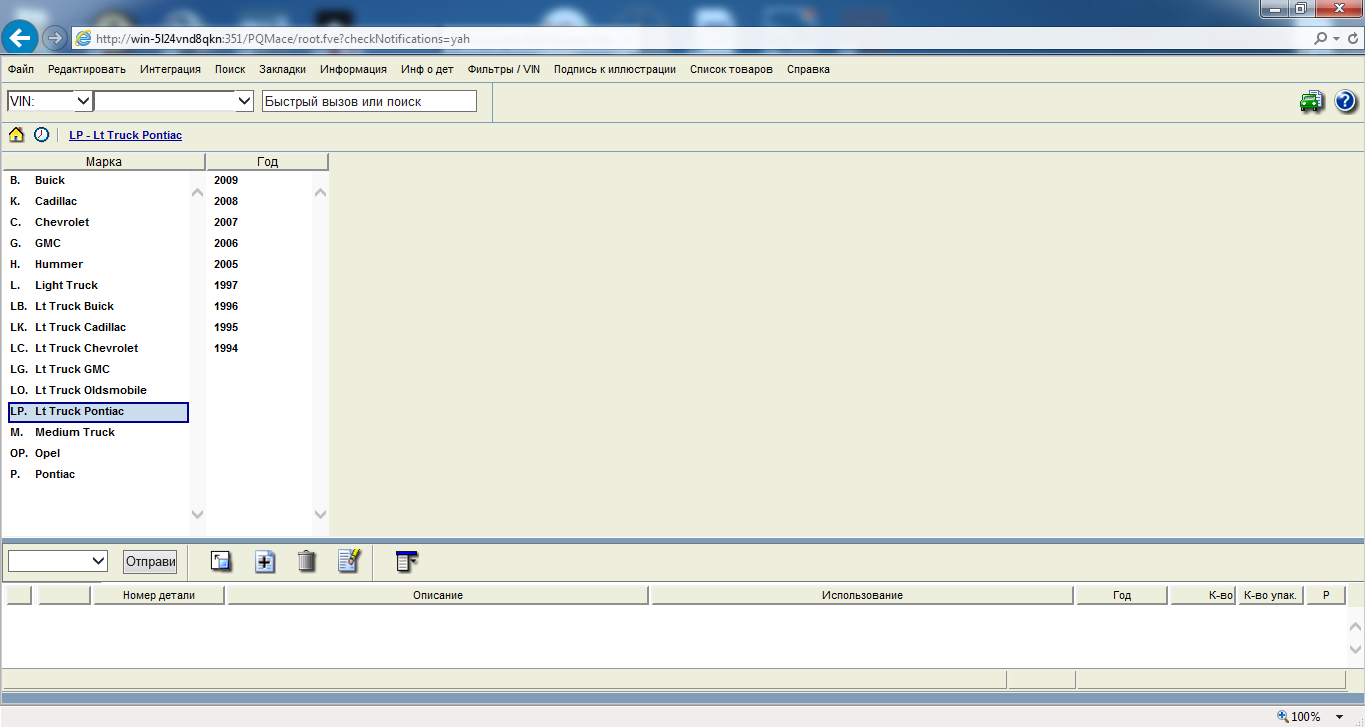
Task: Click the down arrow of year list scrollbar
Action: point(320,514)
